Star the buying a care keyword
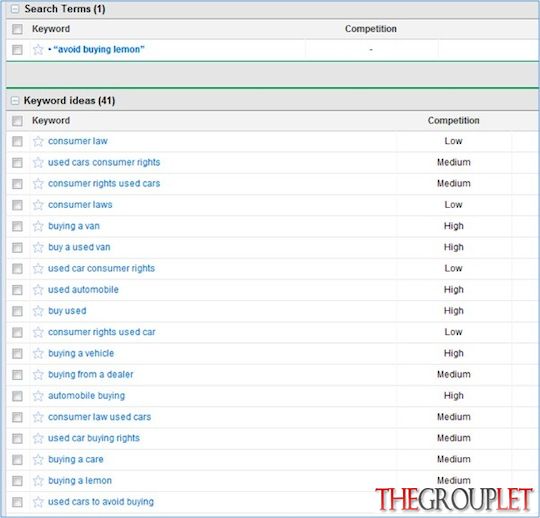The image size is (540, 518). pos(38,460)
